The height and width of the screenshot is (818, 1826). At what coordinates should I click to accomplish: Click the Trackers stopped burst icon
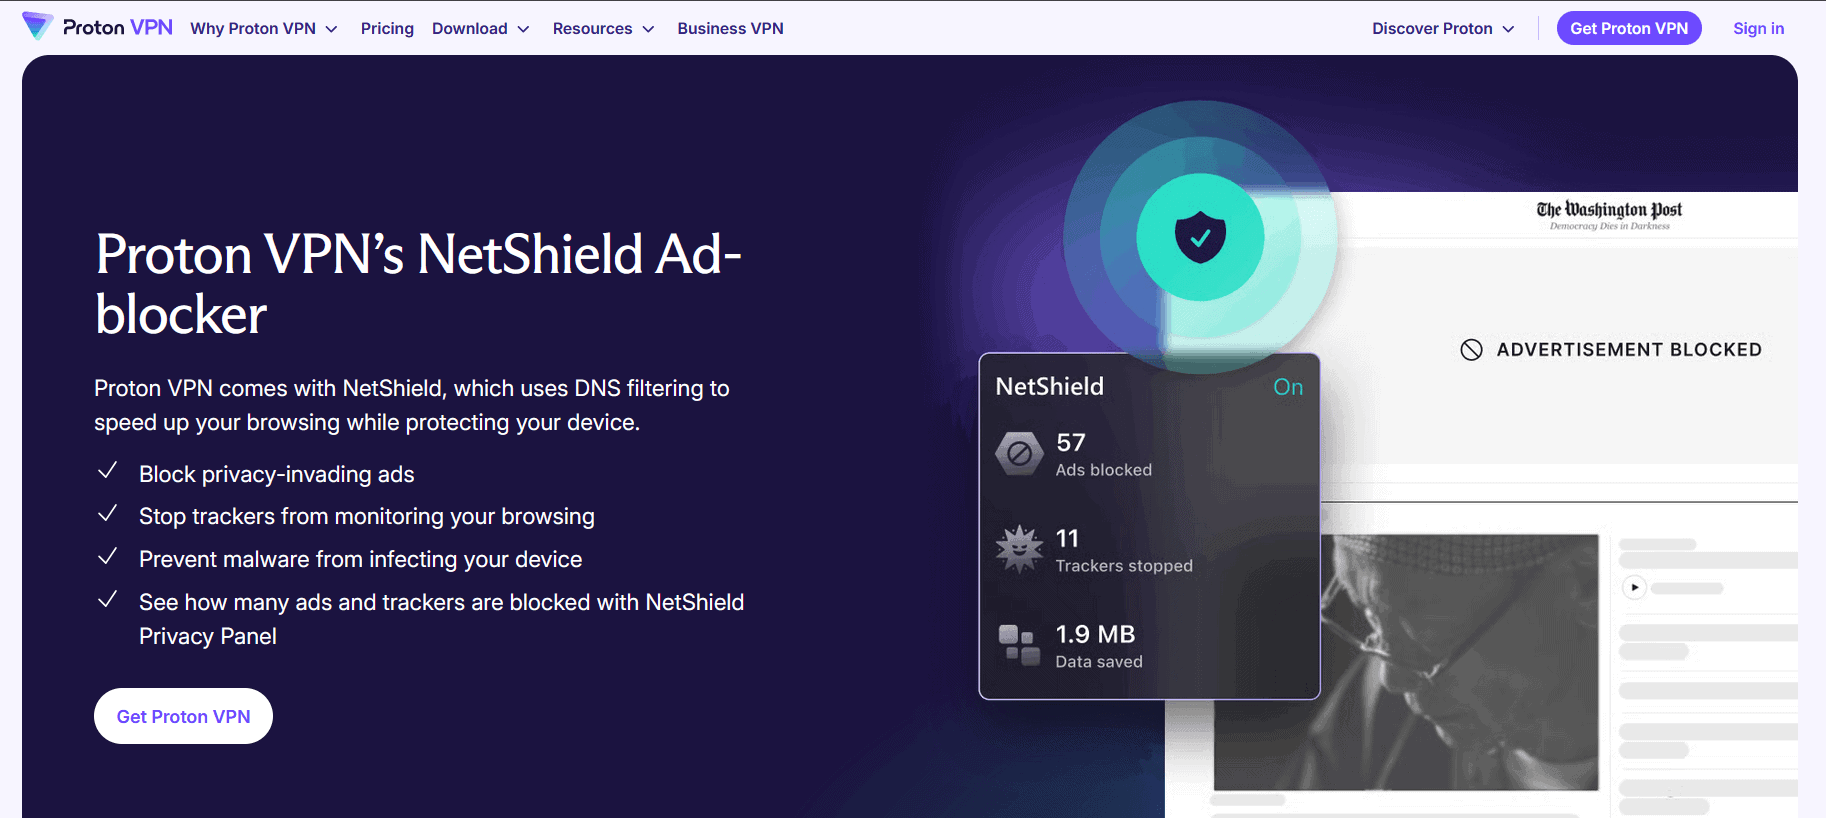click(1019, 549)
